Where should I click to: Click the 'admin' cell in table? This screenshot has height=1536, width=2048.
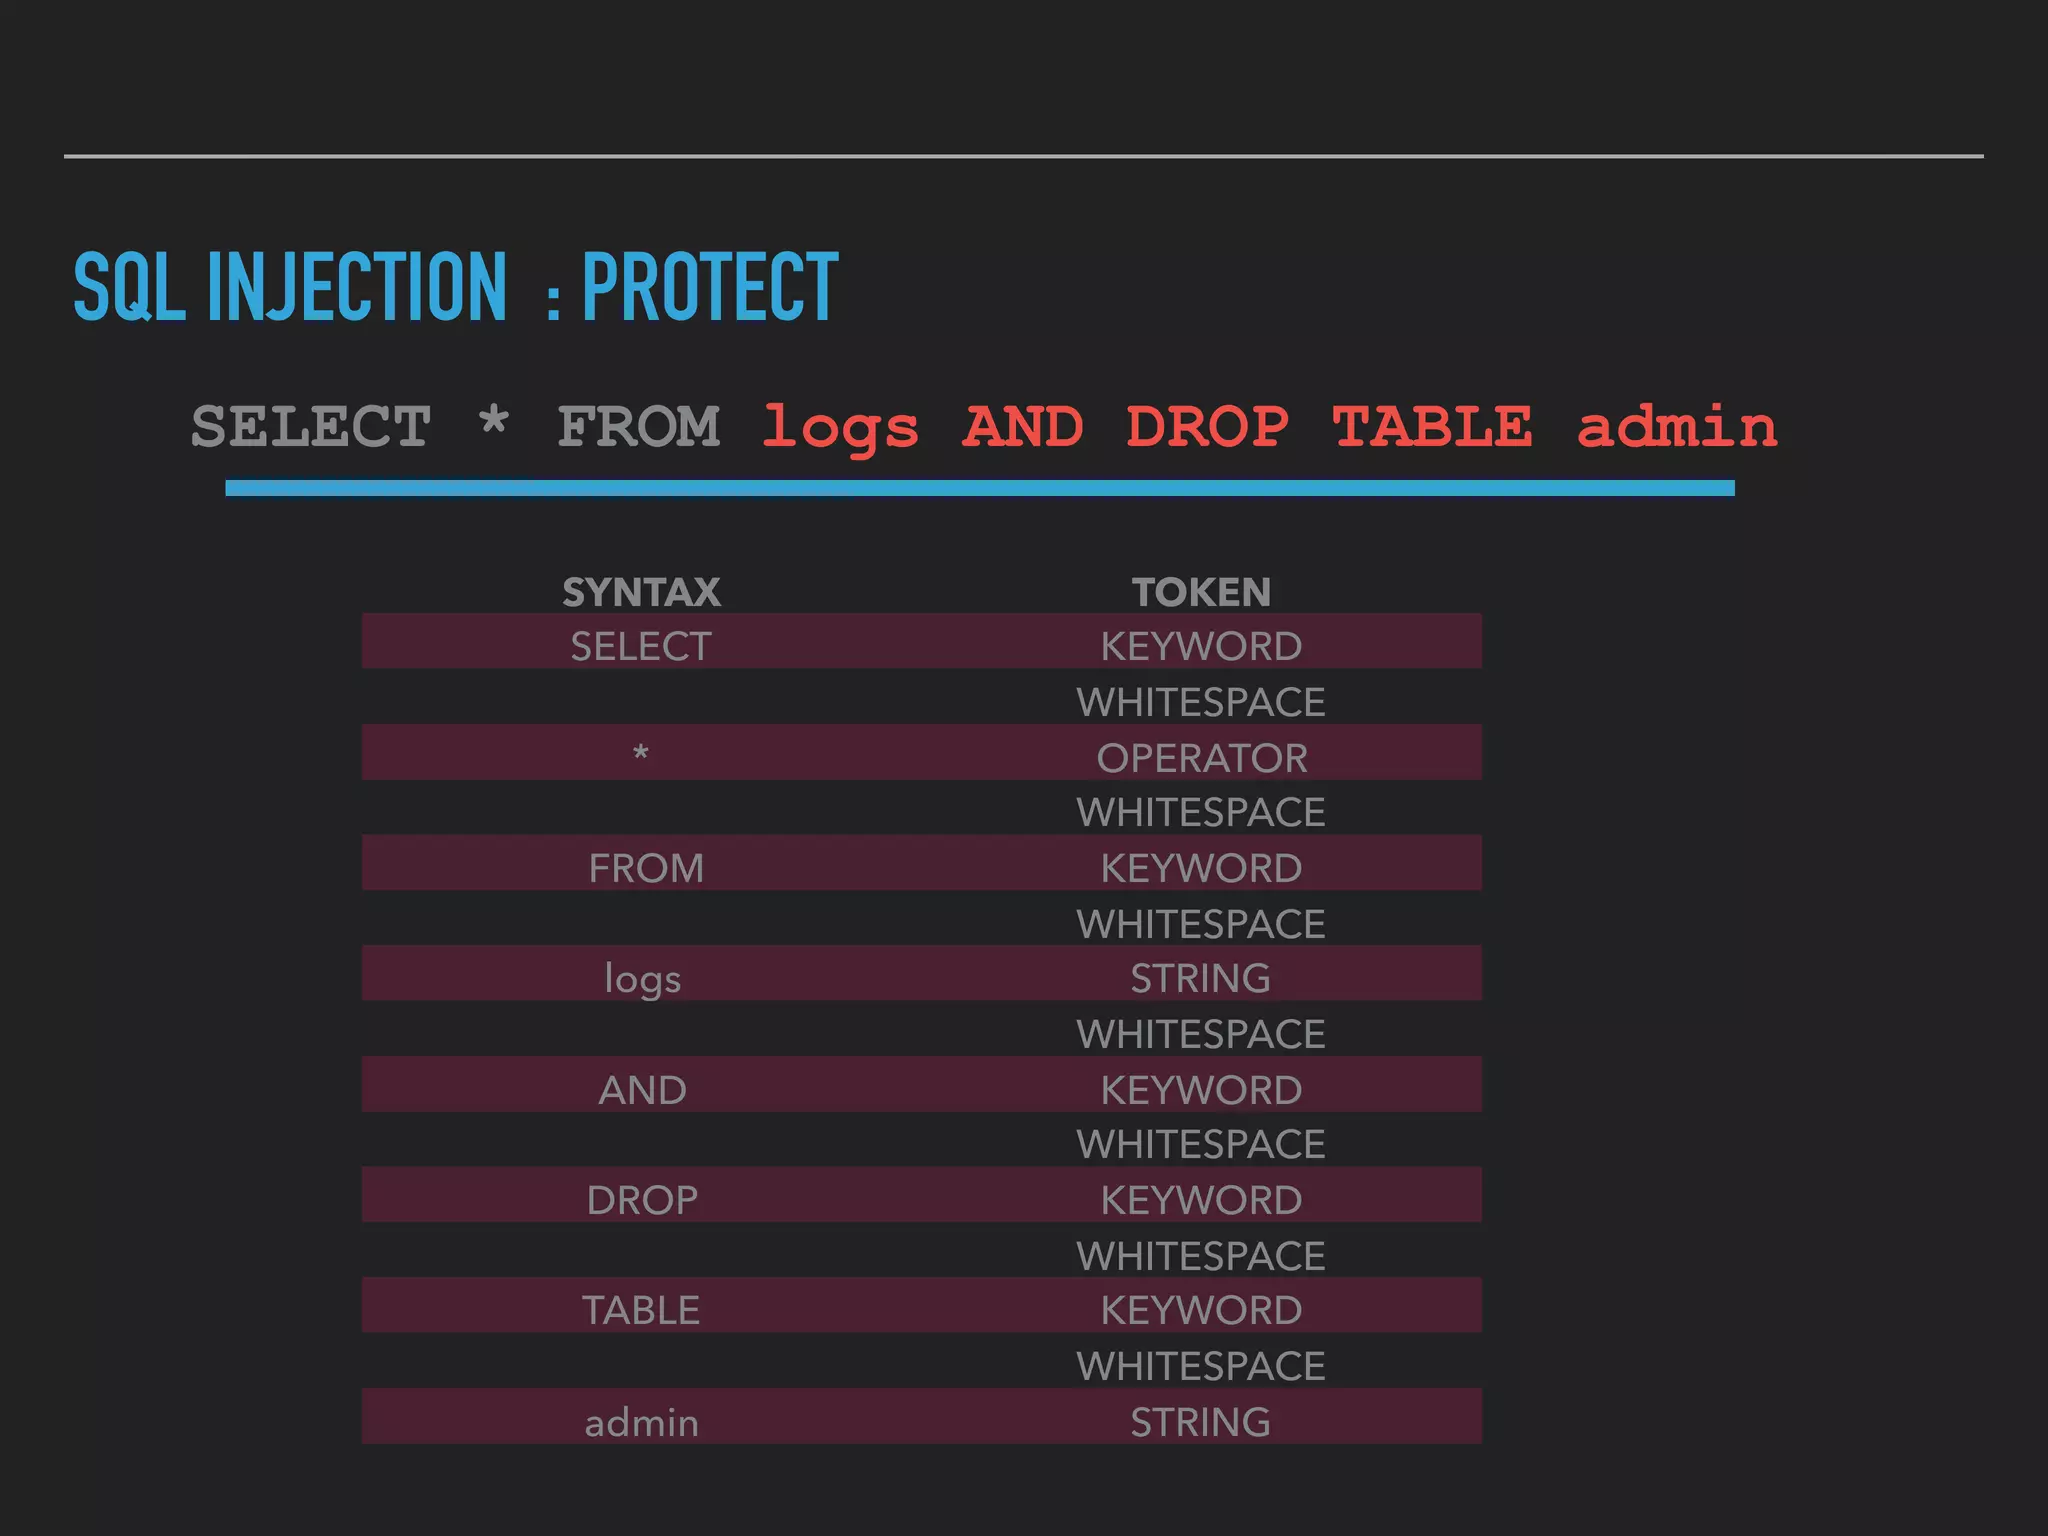(x=641, y=1422)
